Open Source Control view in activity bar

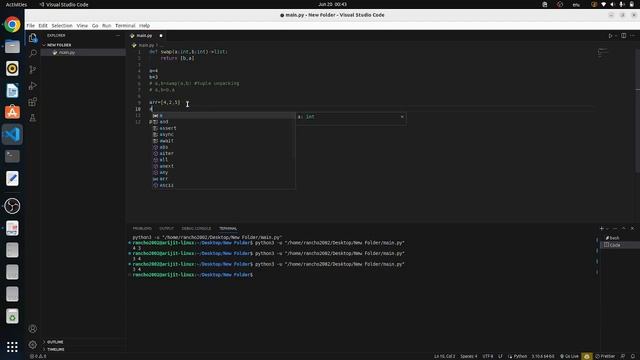pyautogui.click(x=33, y=70)
